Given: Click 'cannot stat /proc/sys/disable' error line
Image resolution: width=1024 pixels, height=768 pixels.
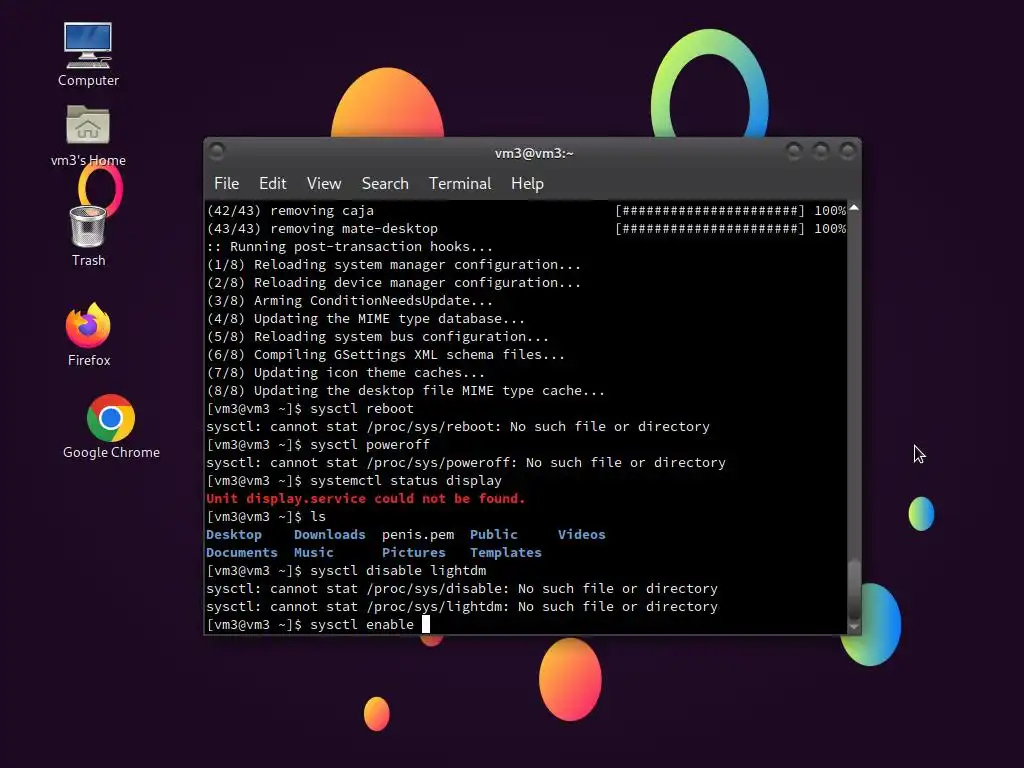Looking at the screenshot, I should pos(462,588).
